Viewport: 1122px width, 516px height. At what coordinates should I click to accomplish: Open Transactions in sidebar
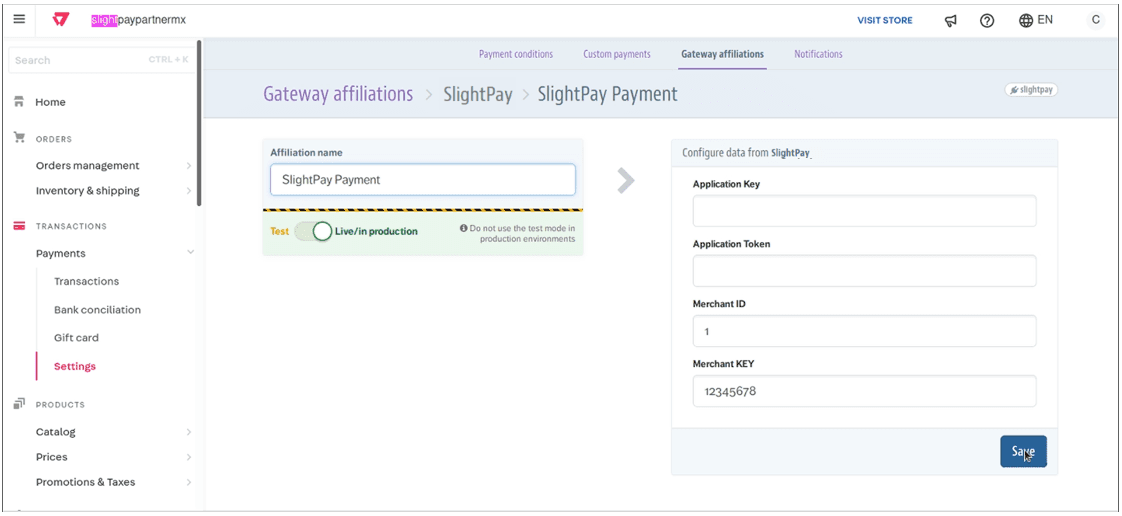click(87, 281)
